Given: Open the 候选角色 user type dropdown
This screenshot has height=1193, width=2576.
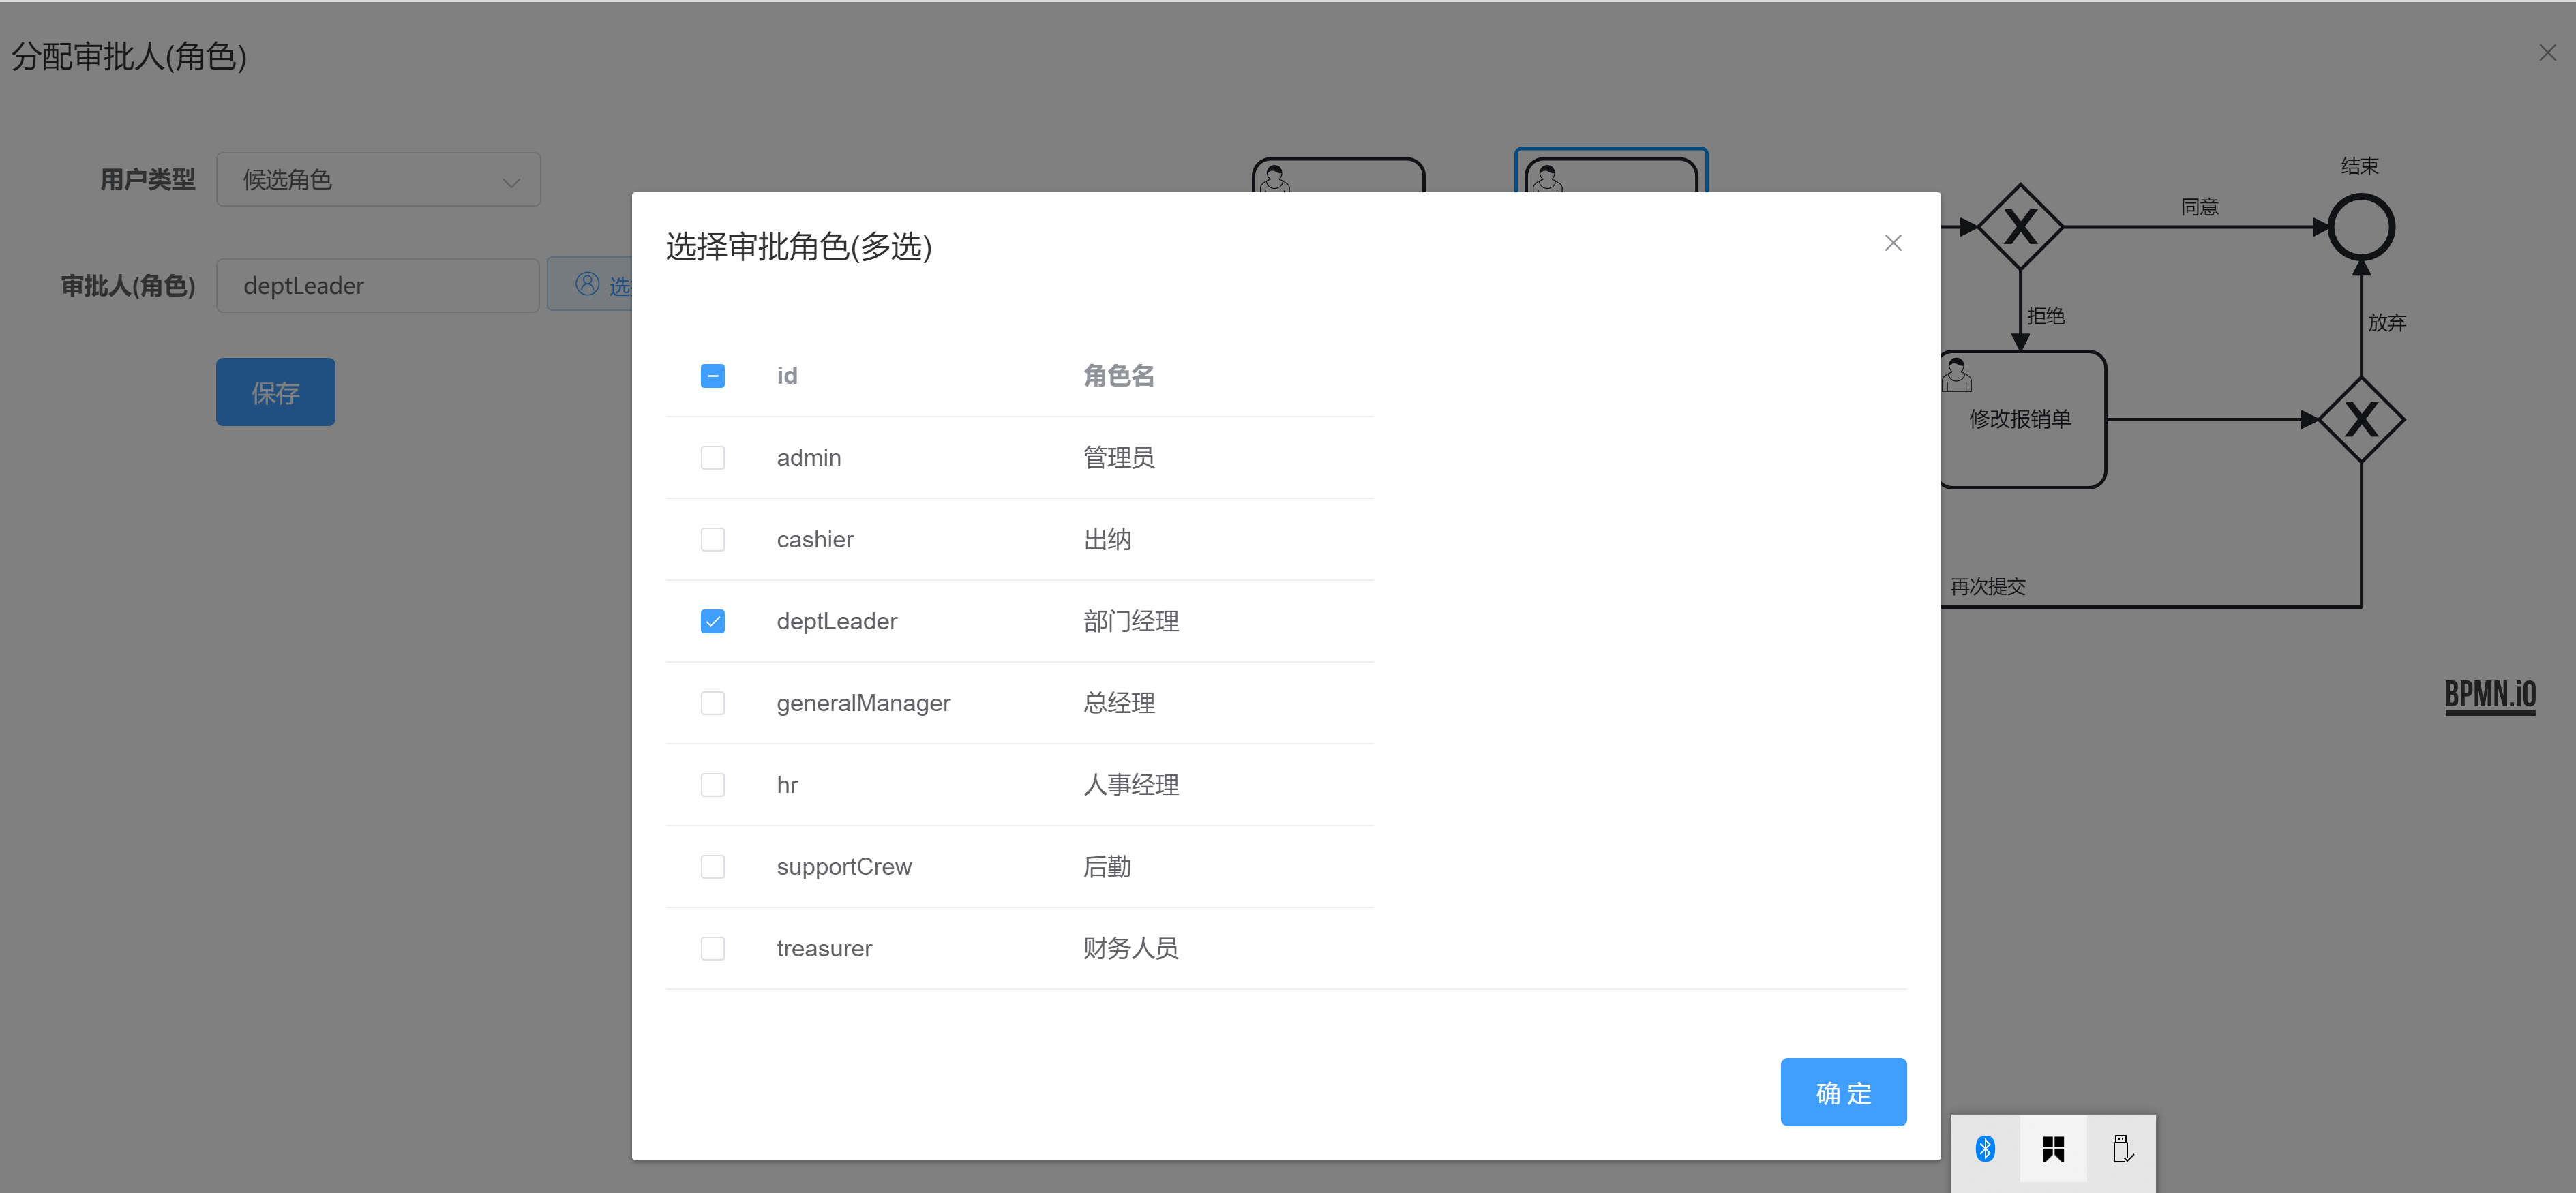Looking at the screenshot, I should pos(378,180).
